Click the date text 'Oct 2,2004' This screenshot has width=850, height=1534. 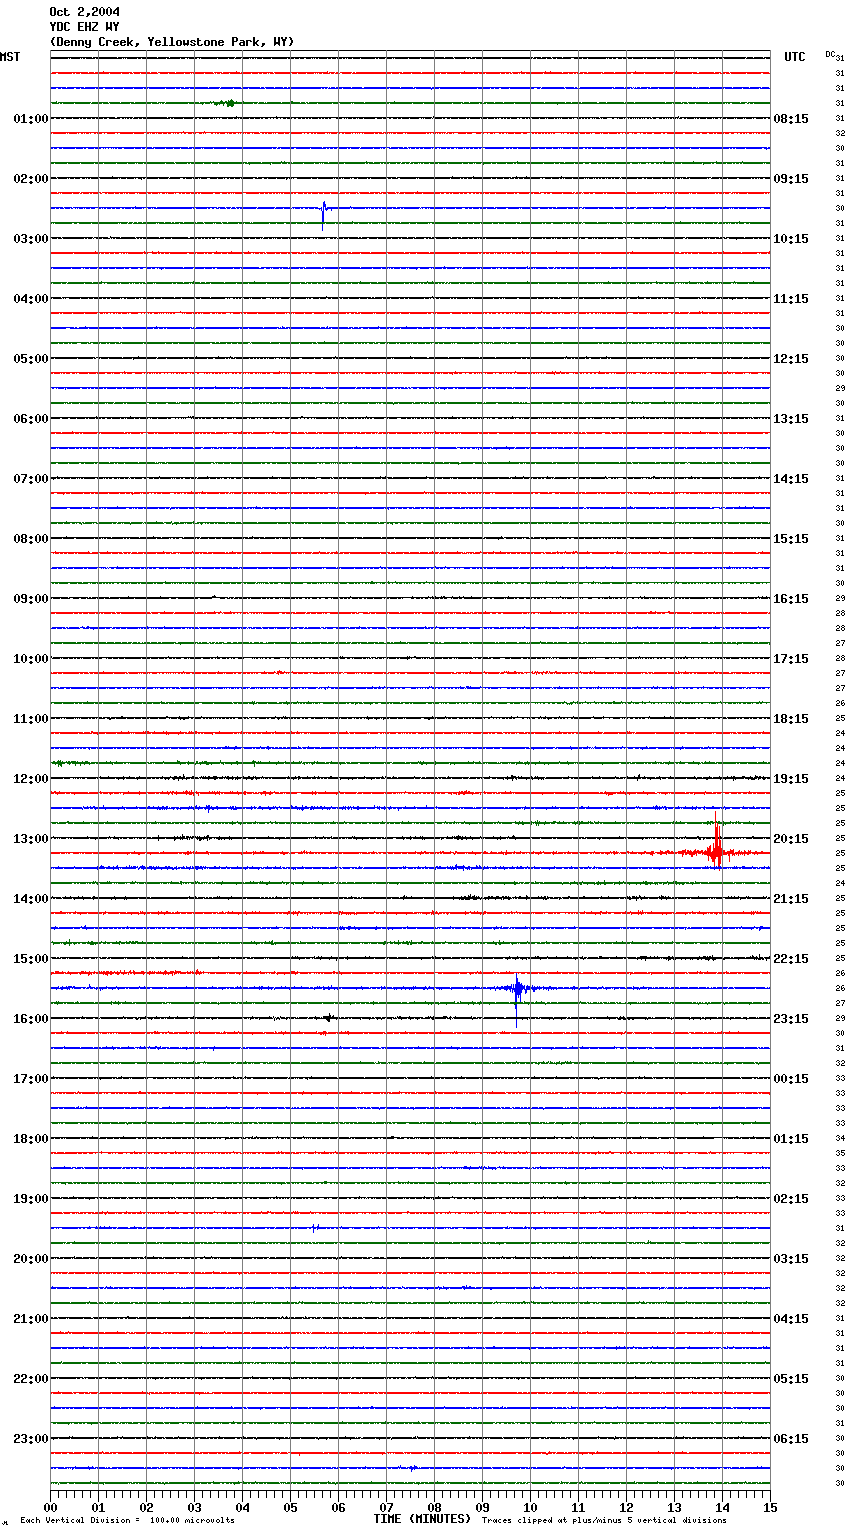coord(84,12)
